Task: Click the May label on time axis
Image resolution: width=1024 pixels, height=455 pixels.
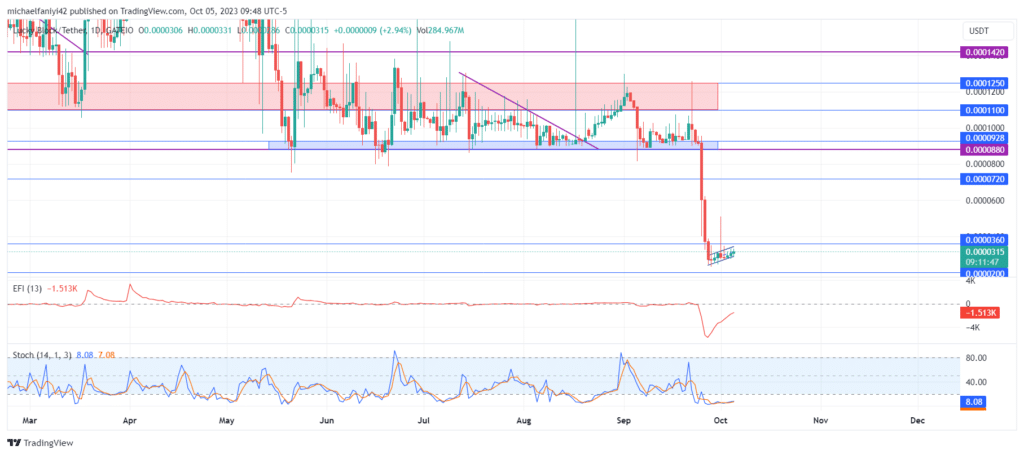Action: click(227, 421)
